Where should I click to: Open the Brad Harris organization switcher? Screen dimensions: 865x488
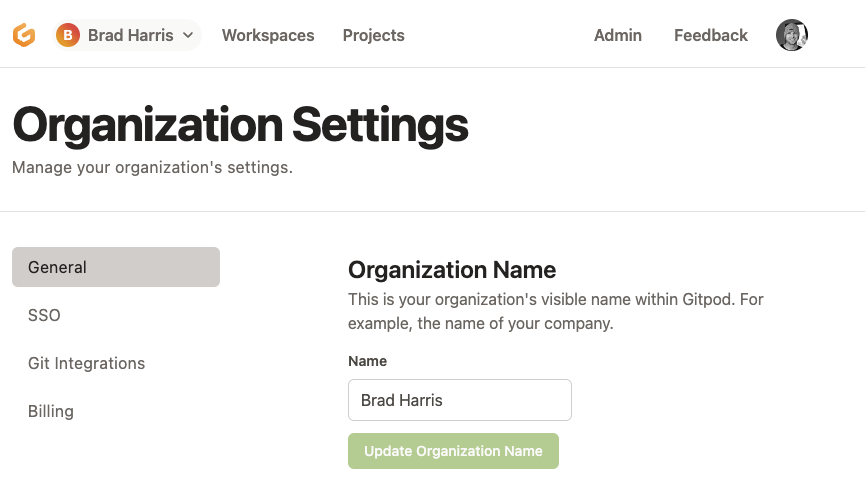click(127, 35)
